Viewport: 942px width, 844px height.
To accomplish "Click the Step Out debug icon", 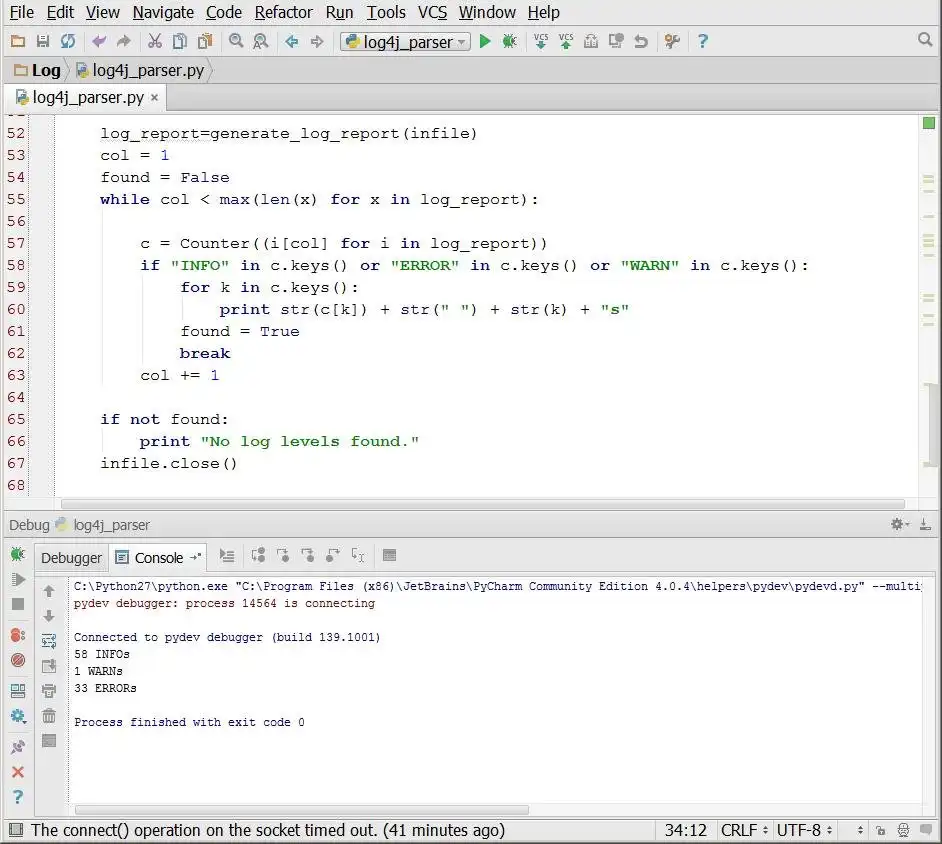I will tap(332, 556).
